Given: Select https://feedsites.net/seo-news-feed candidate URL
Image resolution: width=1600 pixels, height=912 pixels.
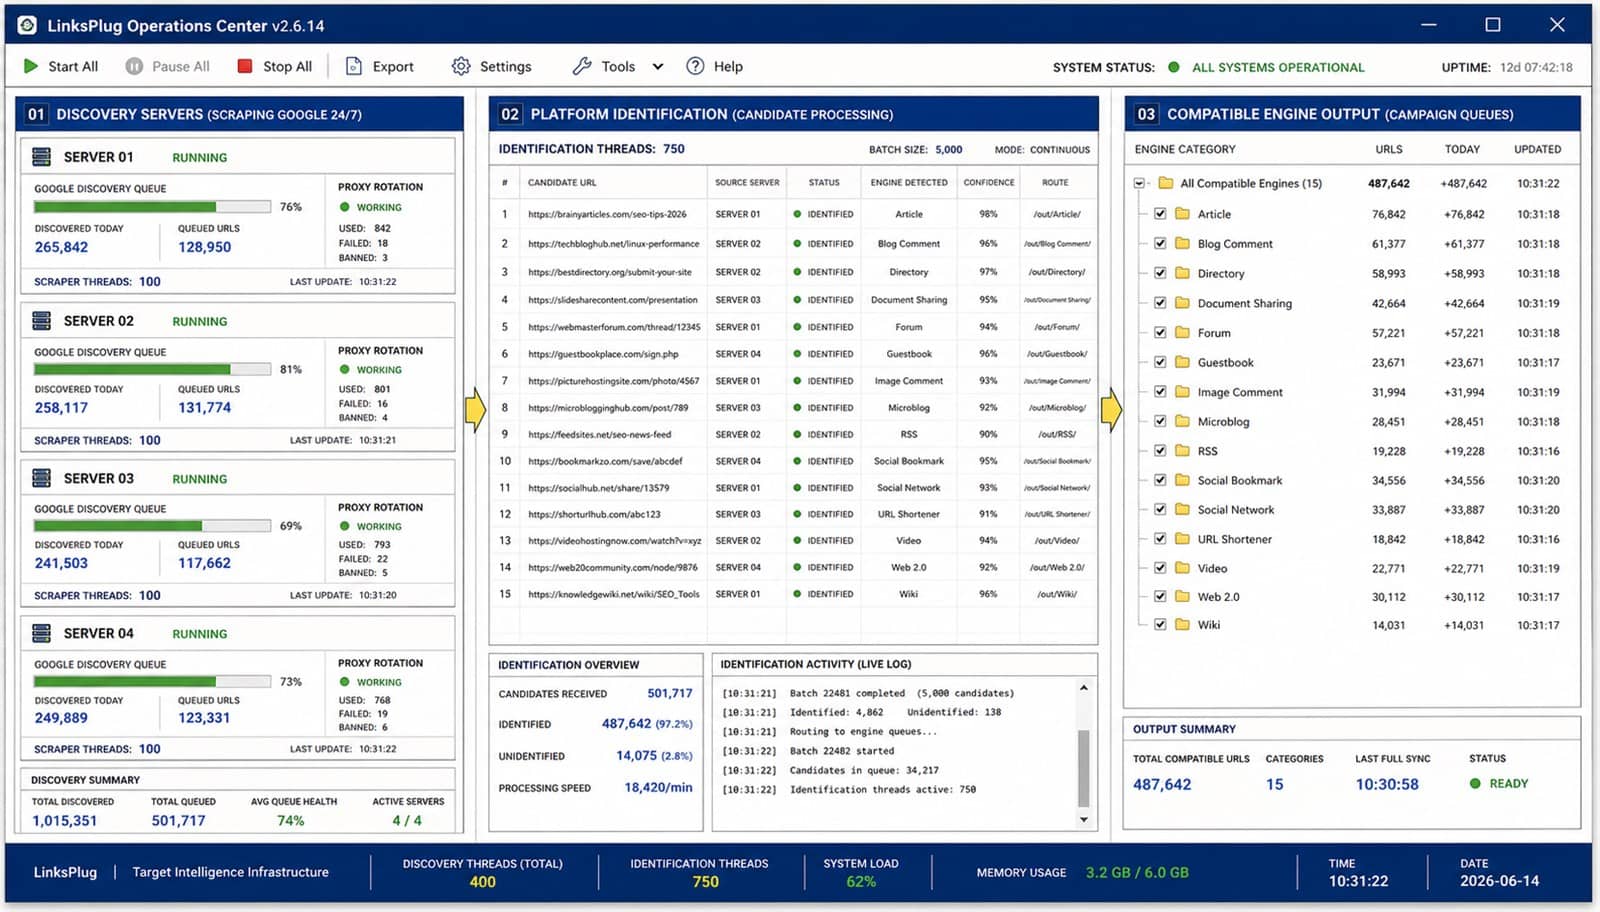Looking at the screenshot, I should pos(600,434).
